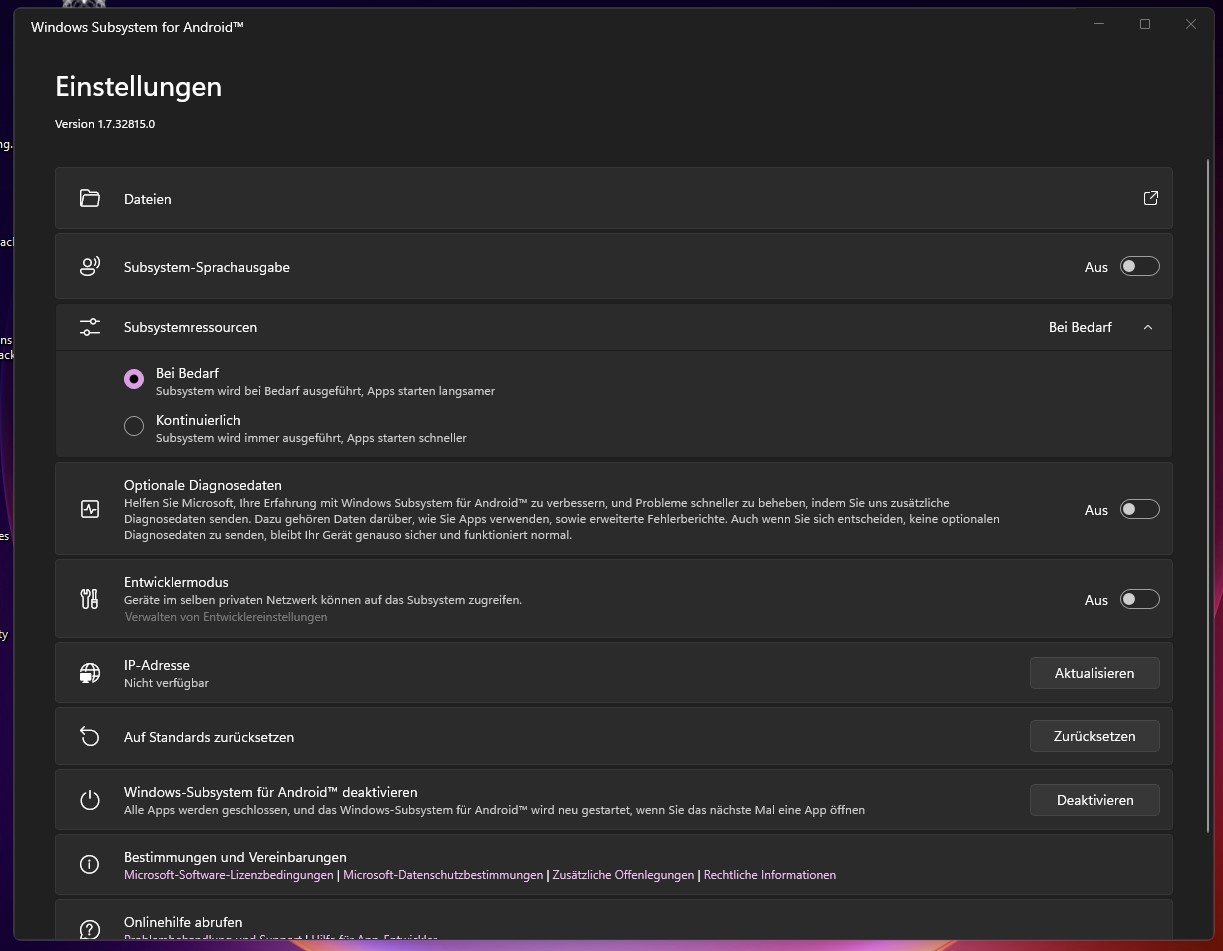
Task: Open Zusätzliche Offenlegungen link
Action: 623,875
